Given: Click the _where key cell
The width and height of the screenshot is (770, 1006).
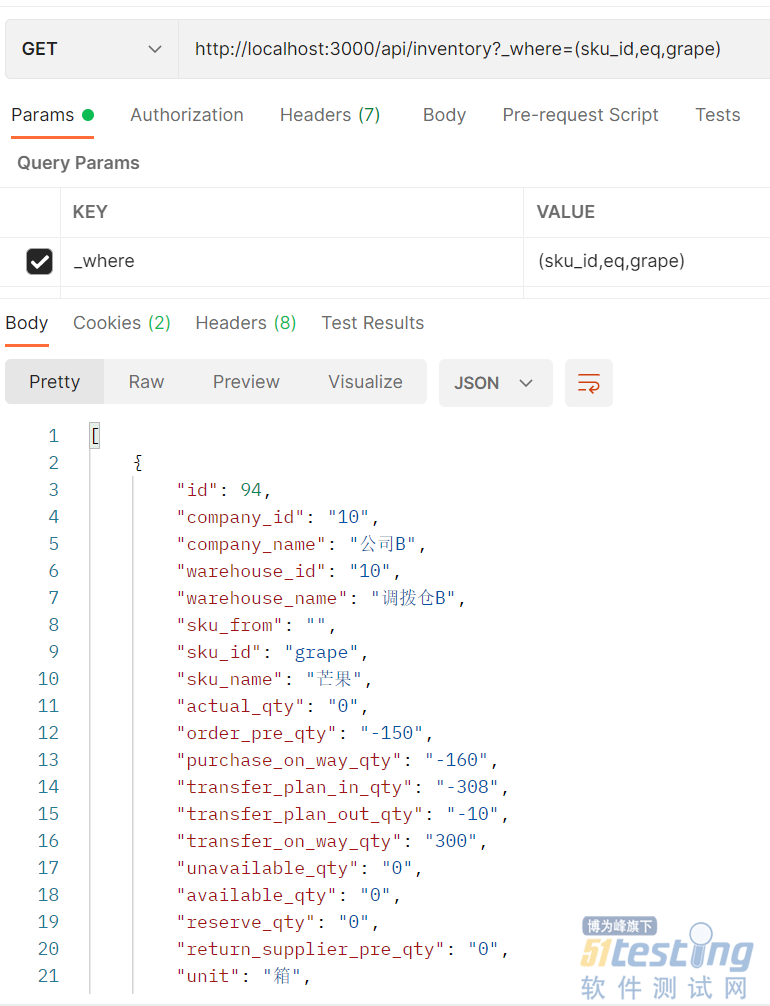Looking at the screenshot, I should pos(290,262).
